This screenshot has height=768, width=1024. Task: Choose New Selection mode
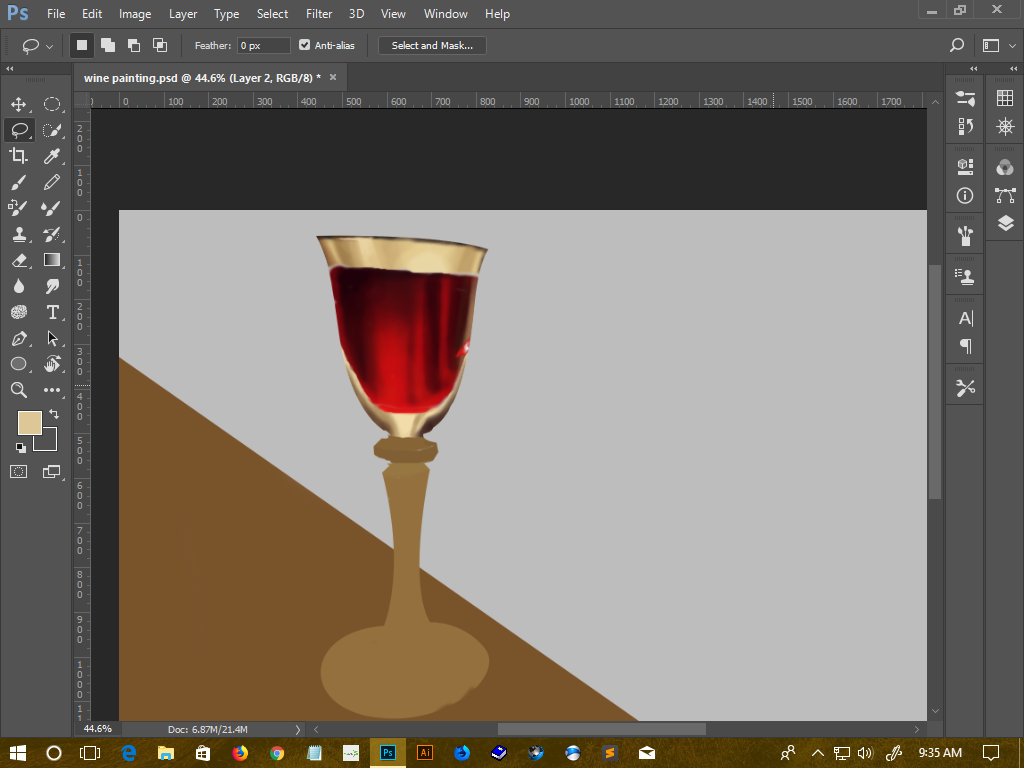[x=82, y=45]
